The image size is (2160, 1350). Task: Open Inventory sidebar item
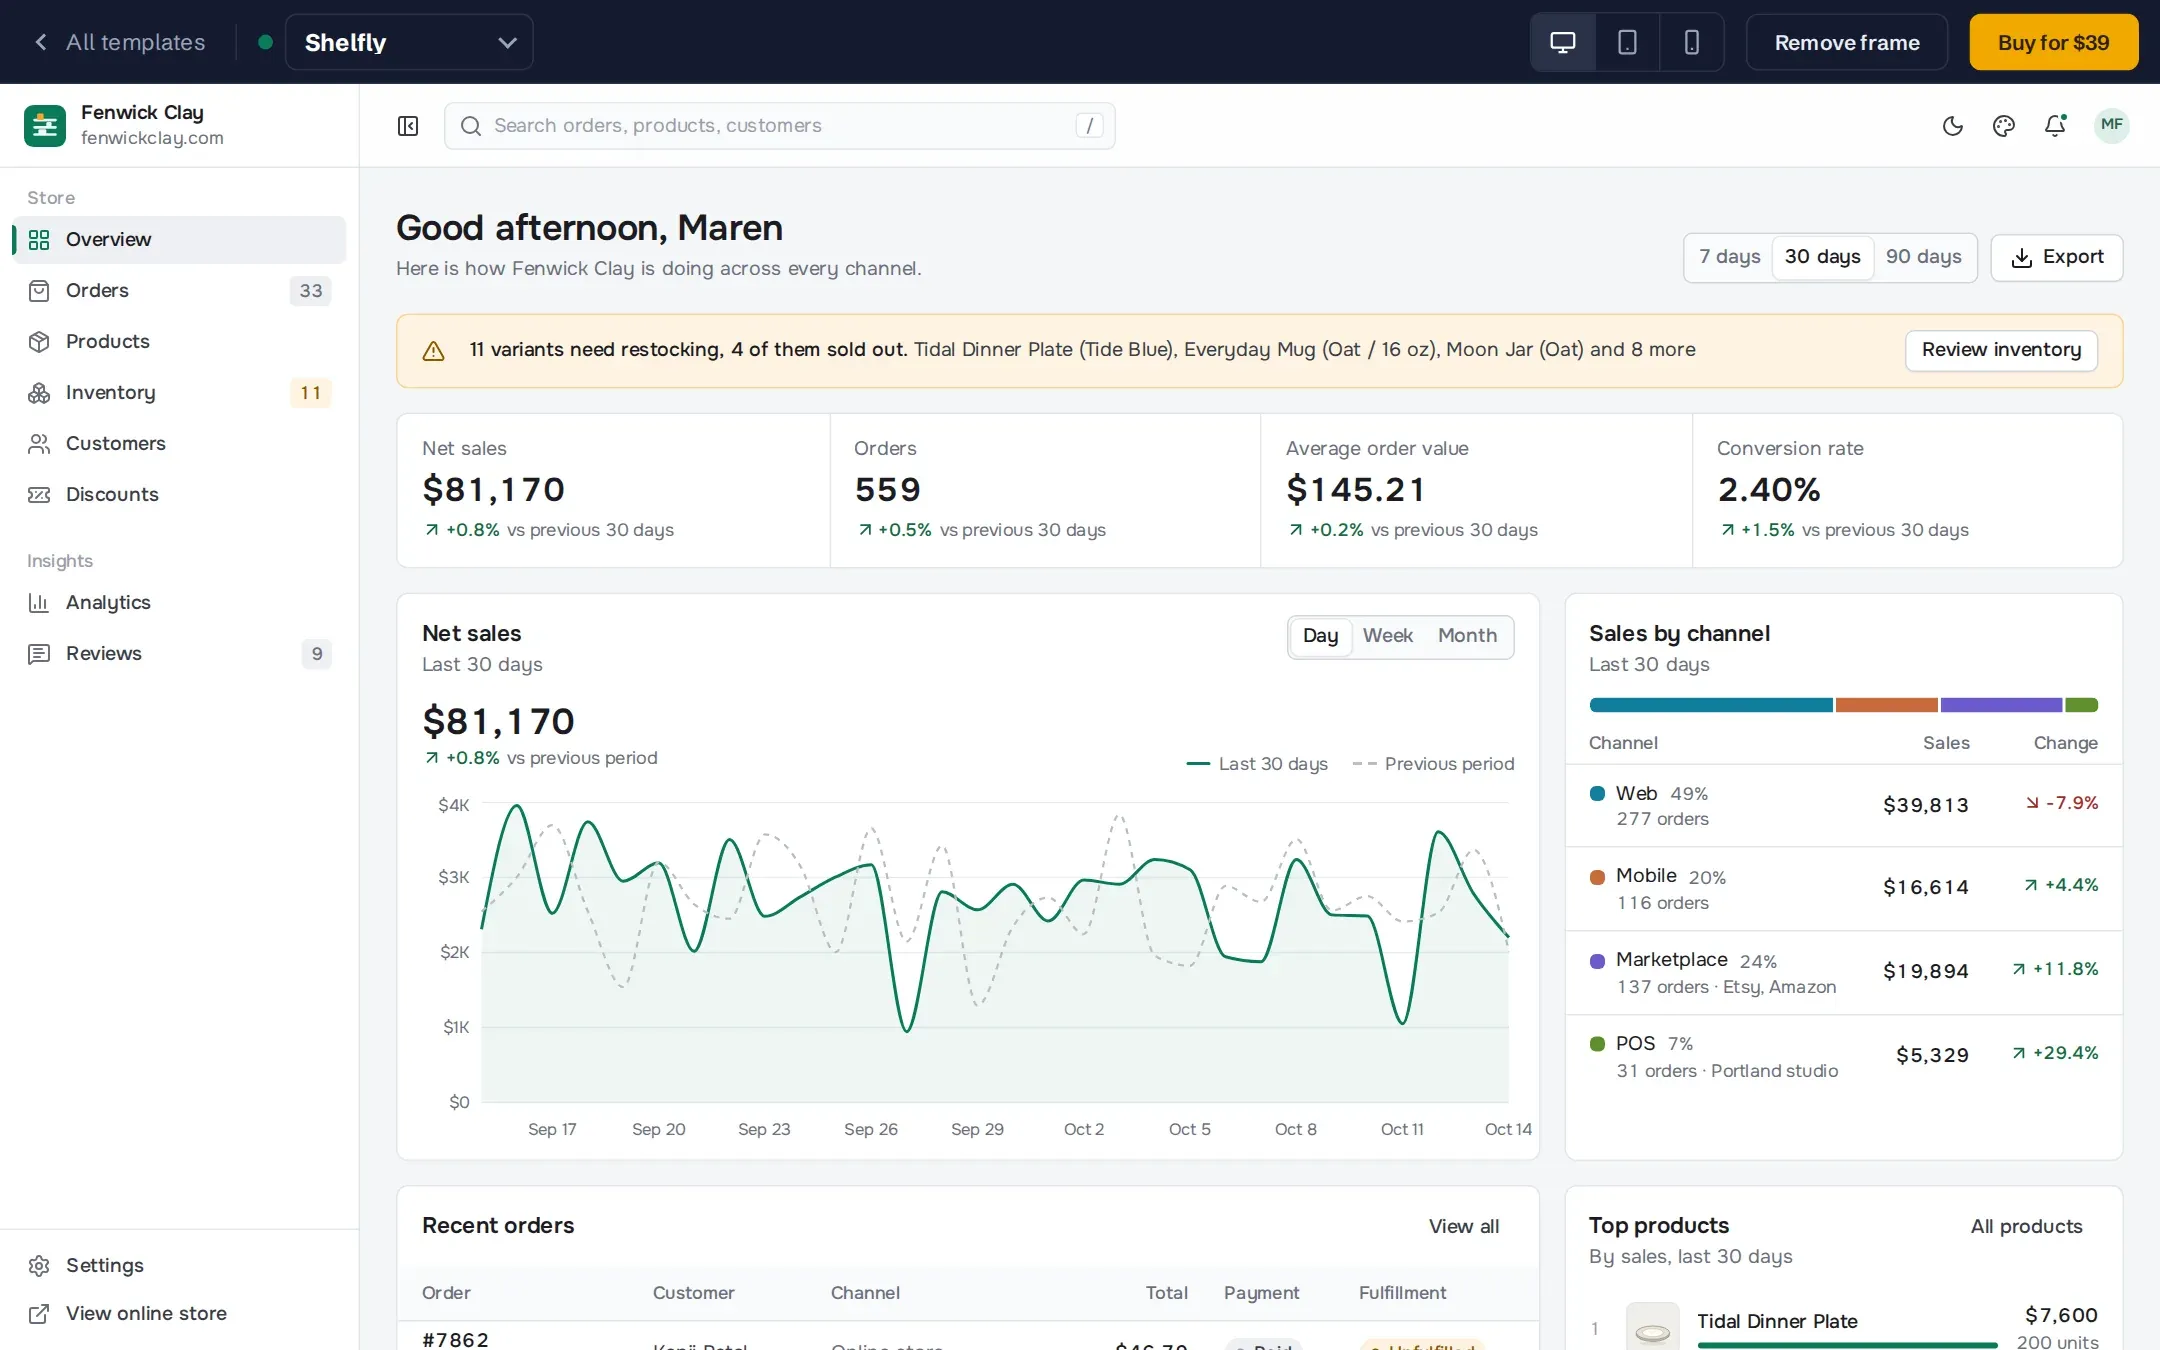[x=180, y=393]
